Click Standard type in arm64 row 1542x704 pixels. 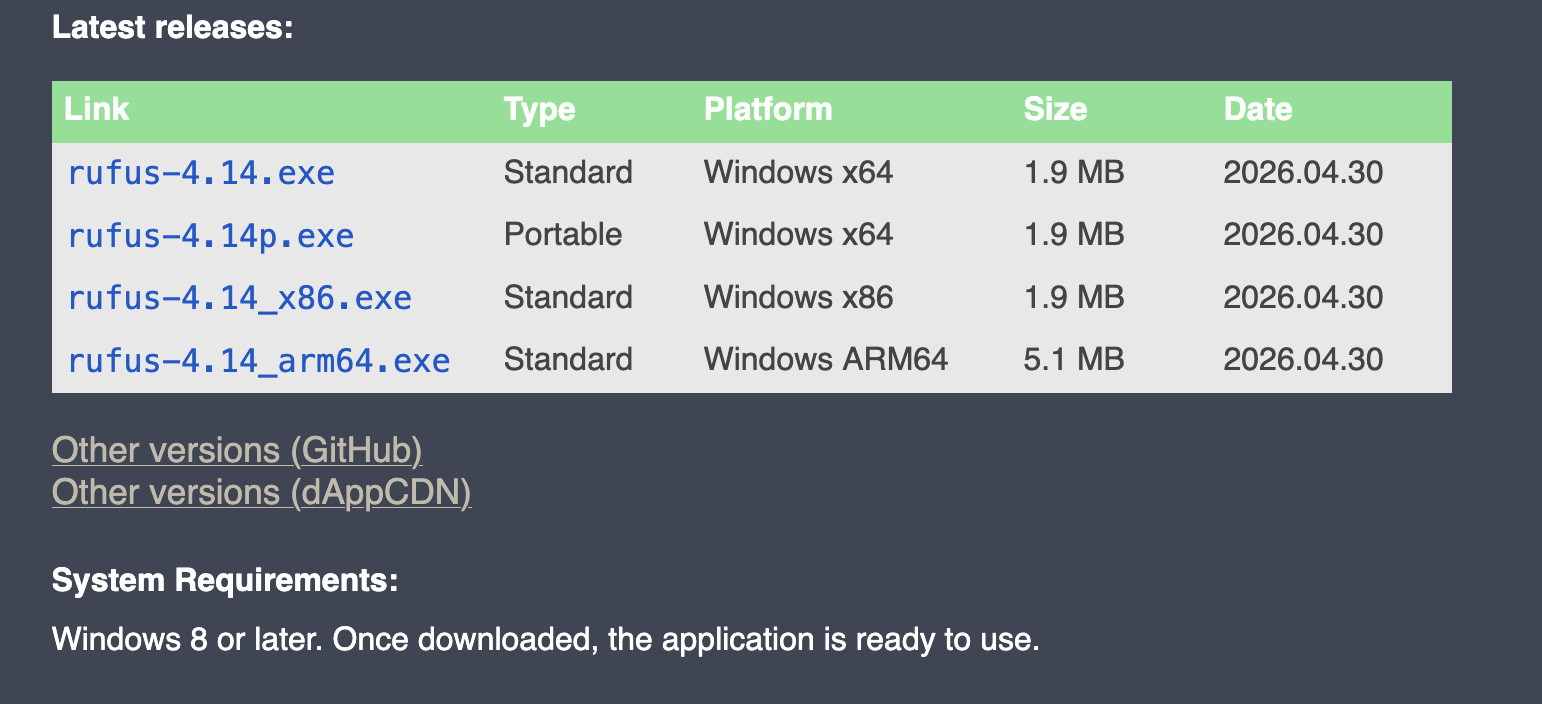click(x=568, y=359)
